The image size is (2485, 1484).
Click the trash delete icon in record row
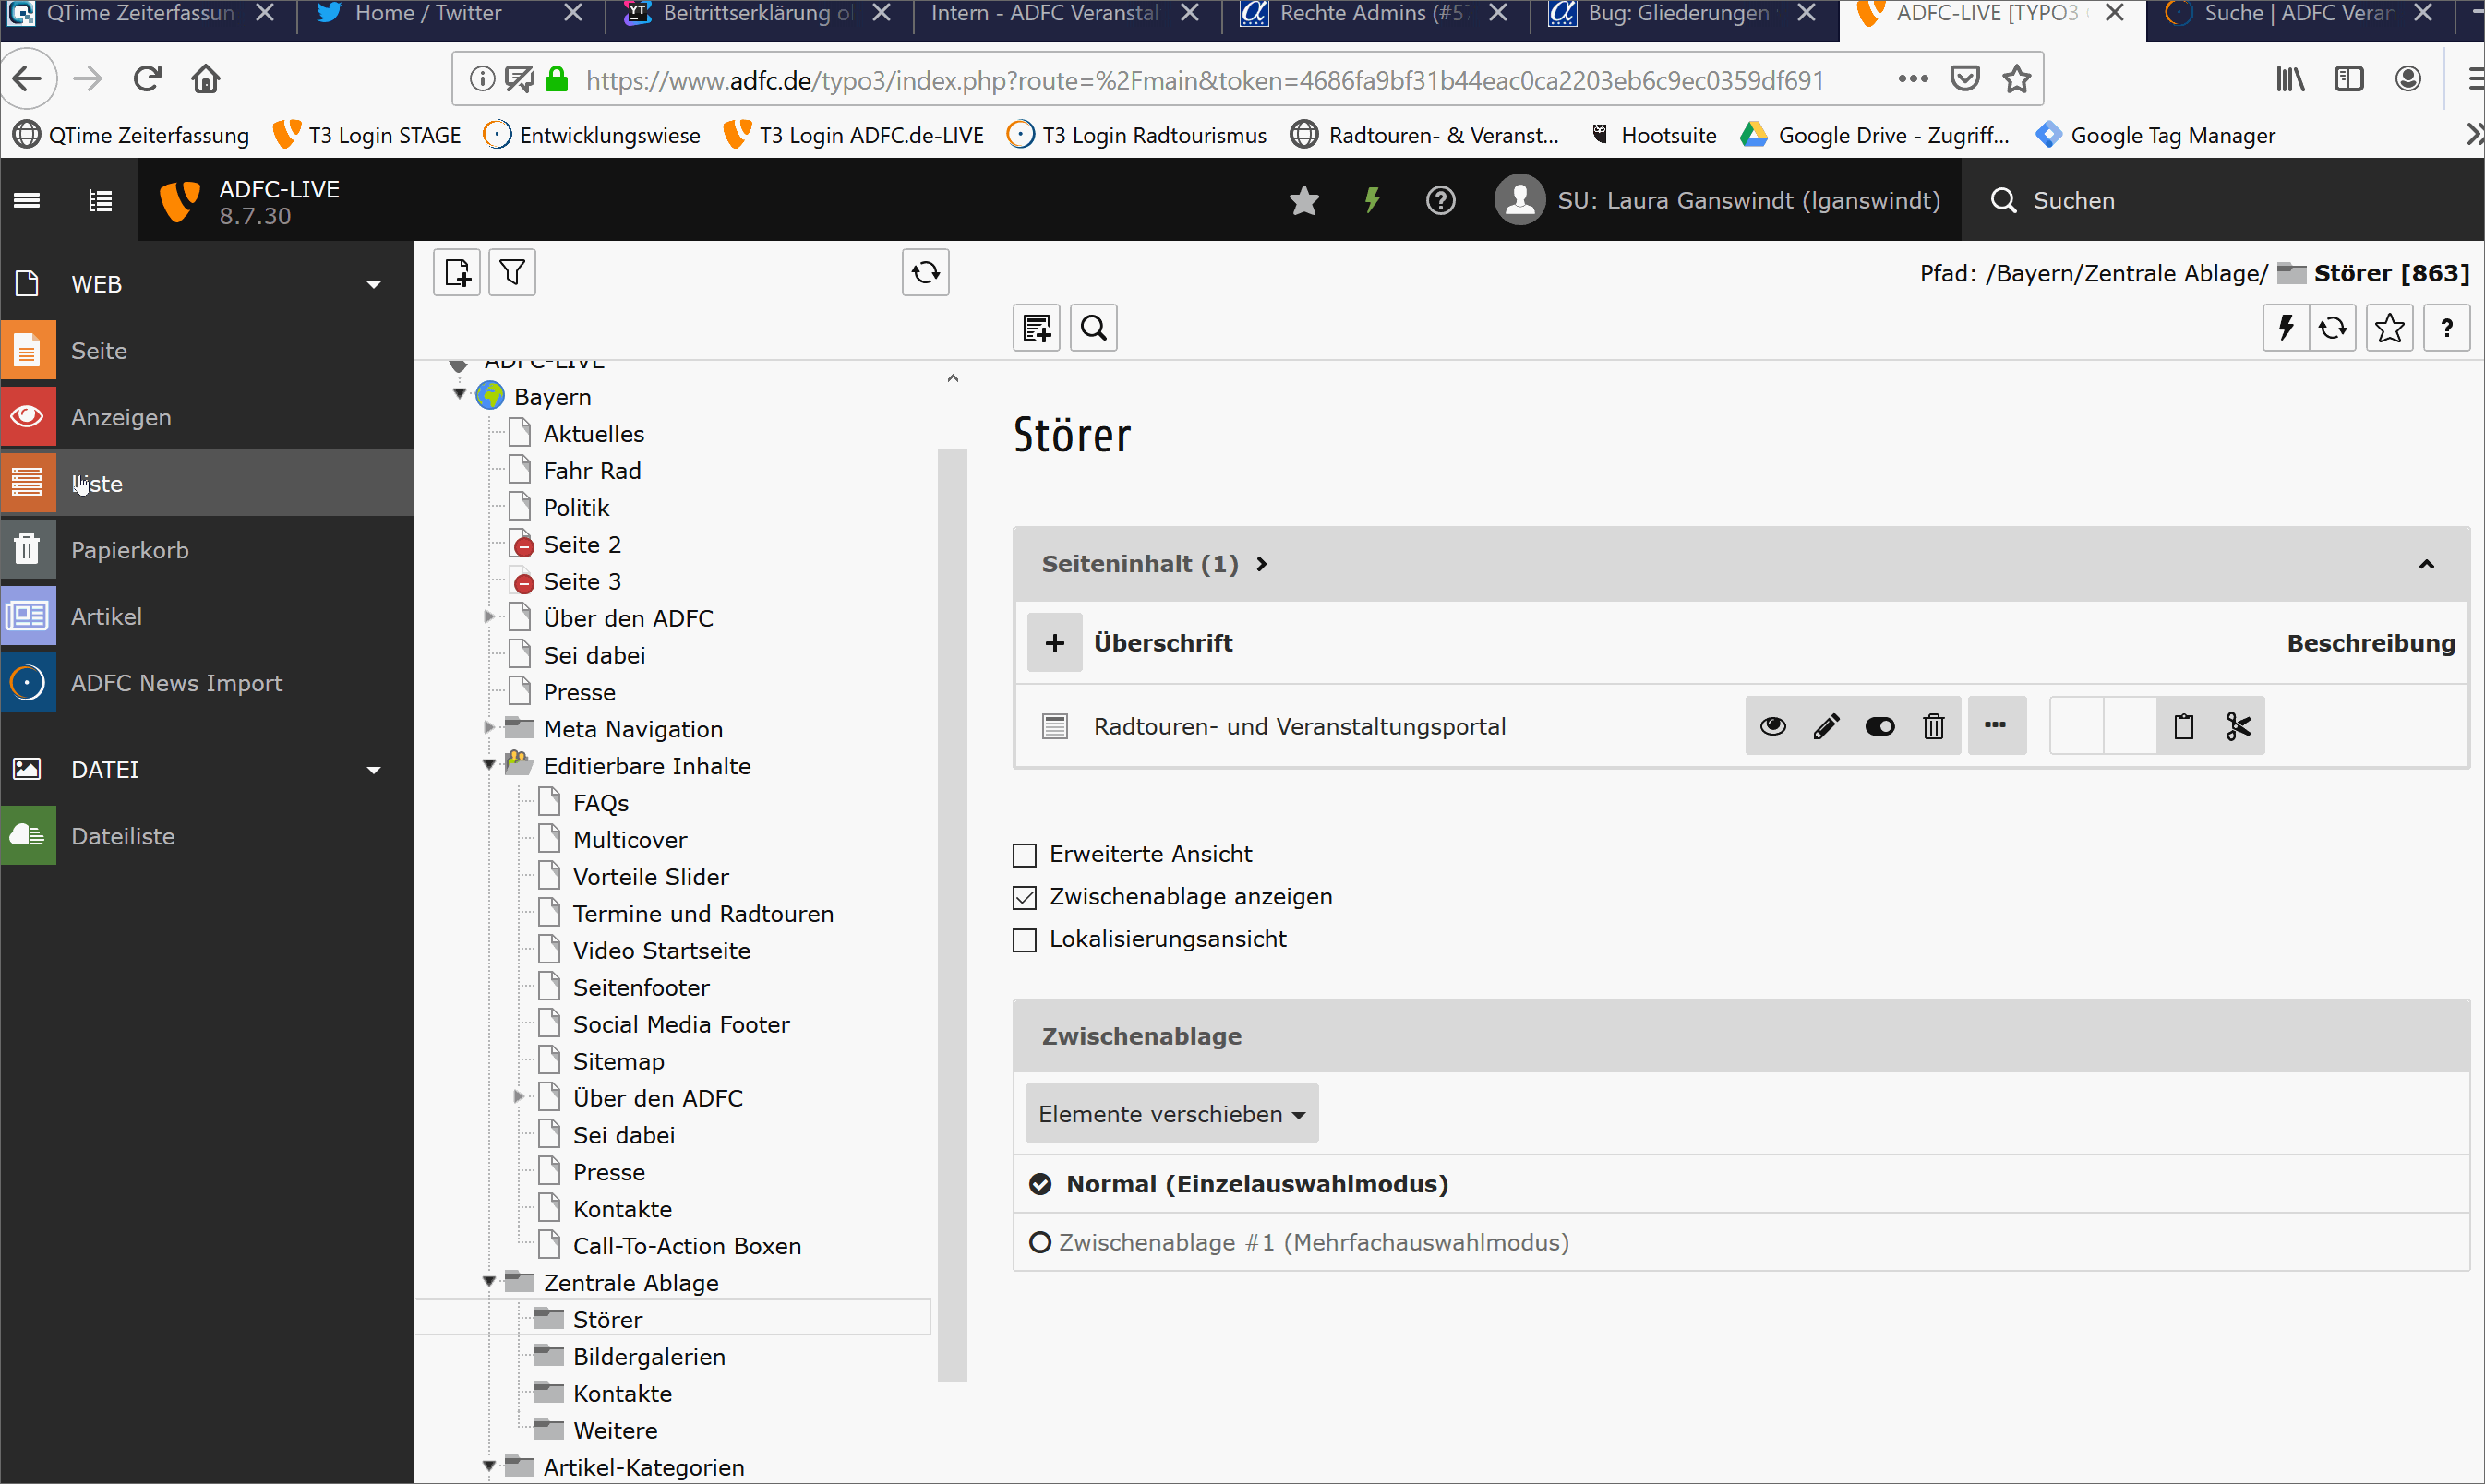[x=1933, y=726]
